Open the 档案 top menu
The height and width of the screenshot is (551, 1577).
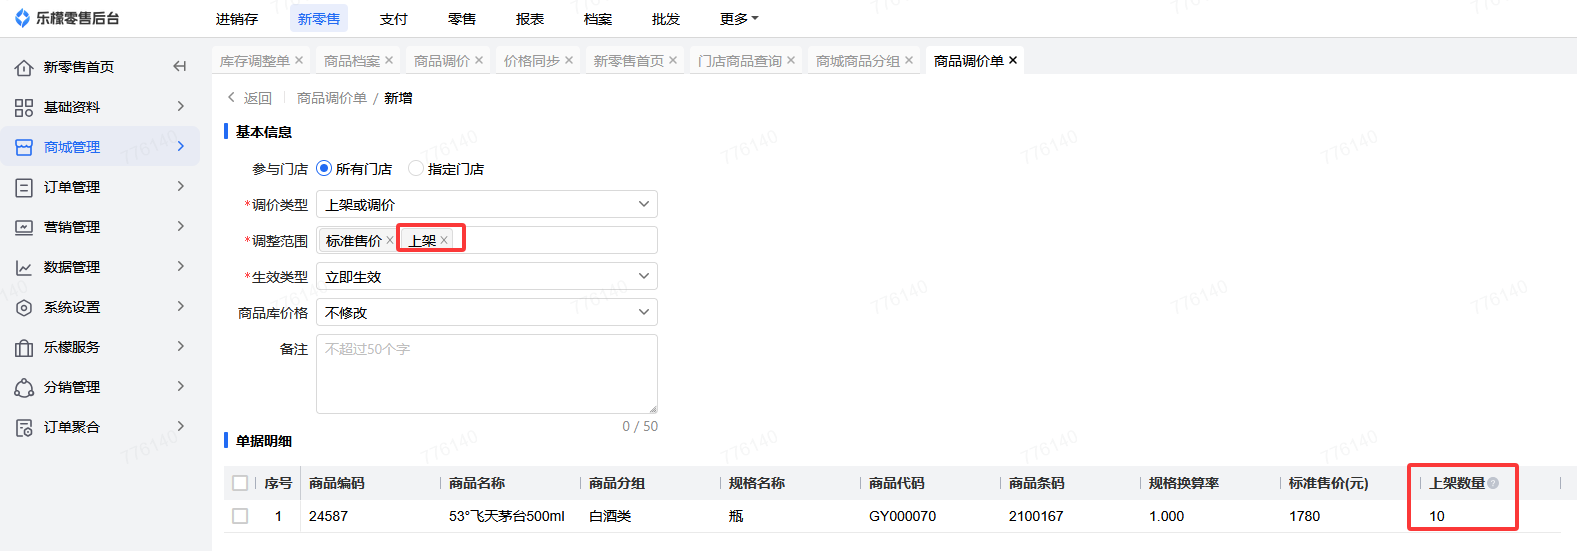click(x=598, y=19)
